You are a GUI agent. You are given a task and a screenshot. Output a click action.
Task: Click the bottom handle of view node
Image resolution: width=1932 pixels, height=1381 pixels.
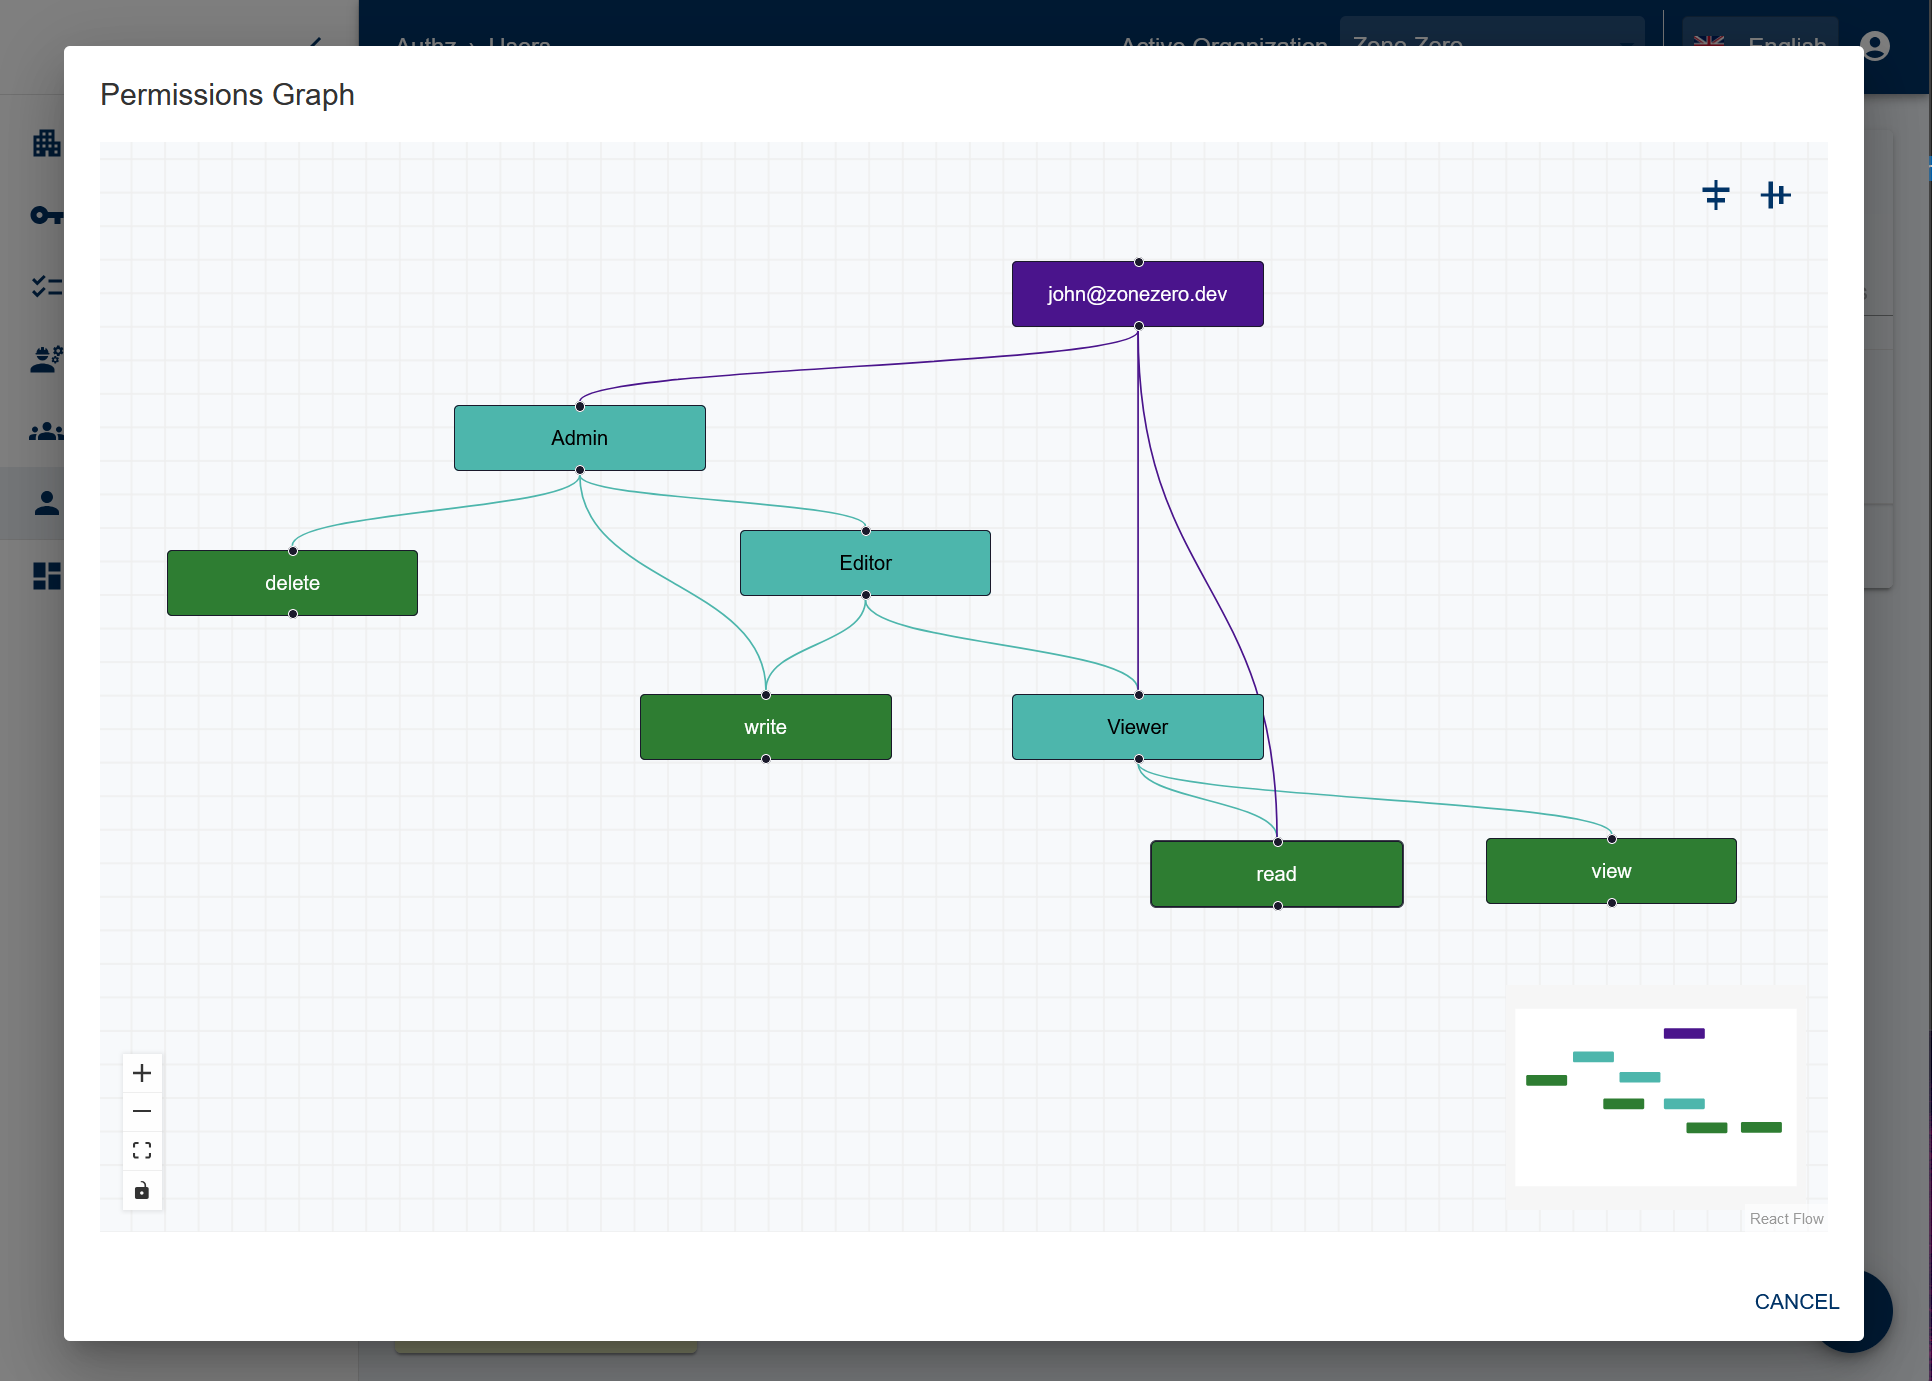[x=1611, y=903]
